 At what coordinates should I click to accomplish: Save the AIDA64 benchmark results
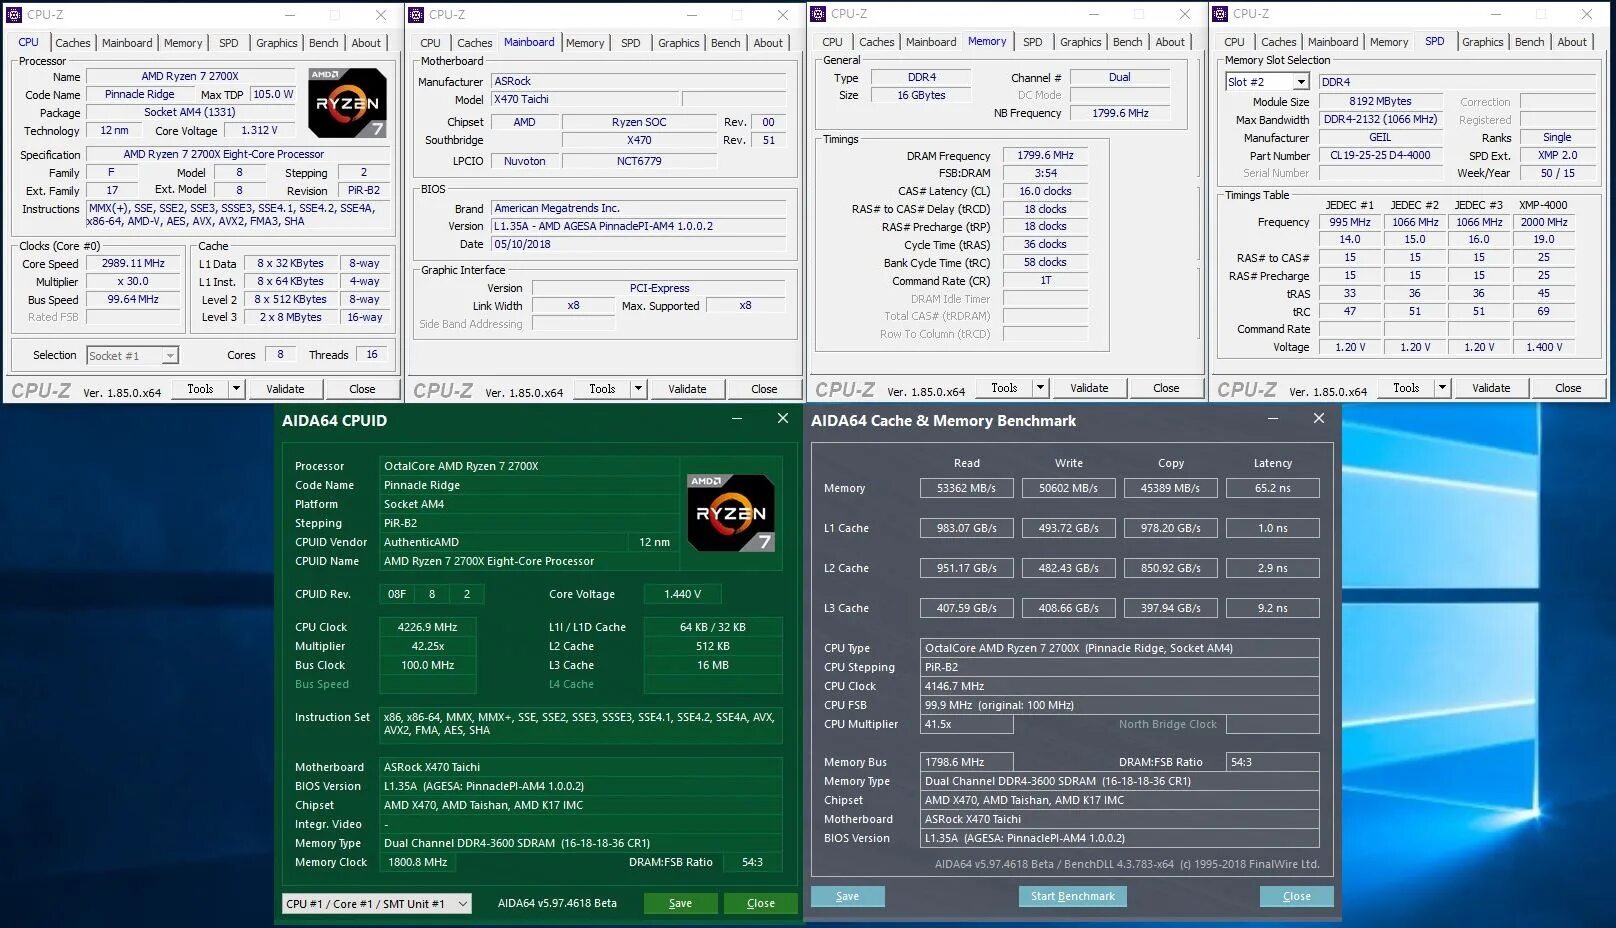click(847, 896)
